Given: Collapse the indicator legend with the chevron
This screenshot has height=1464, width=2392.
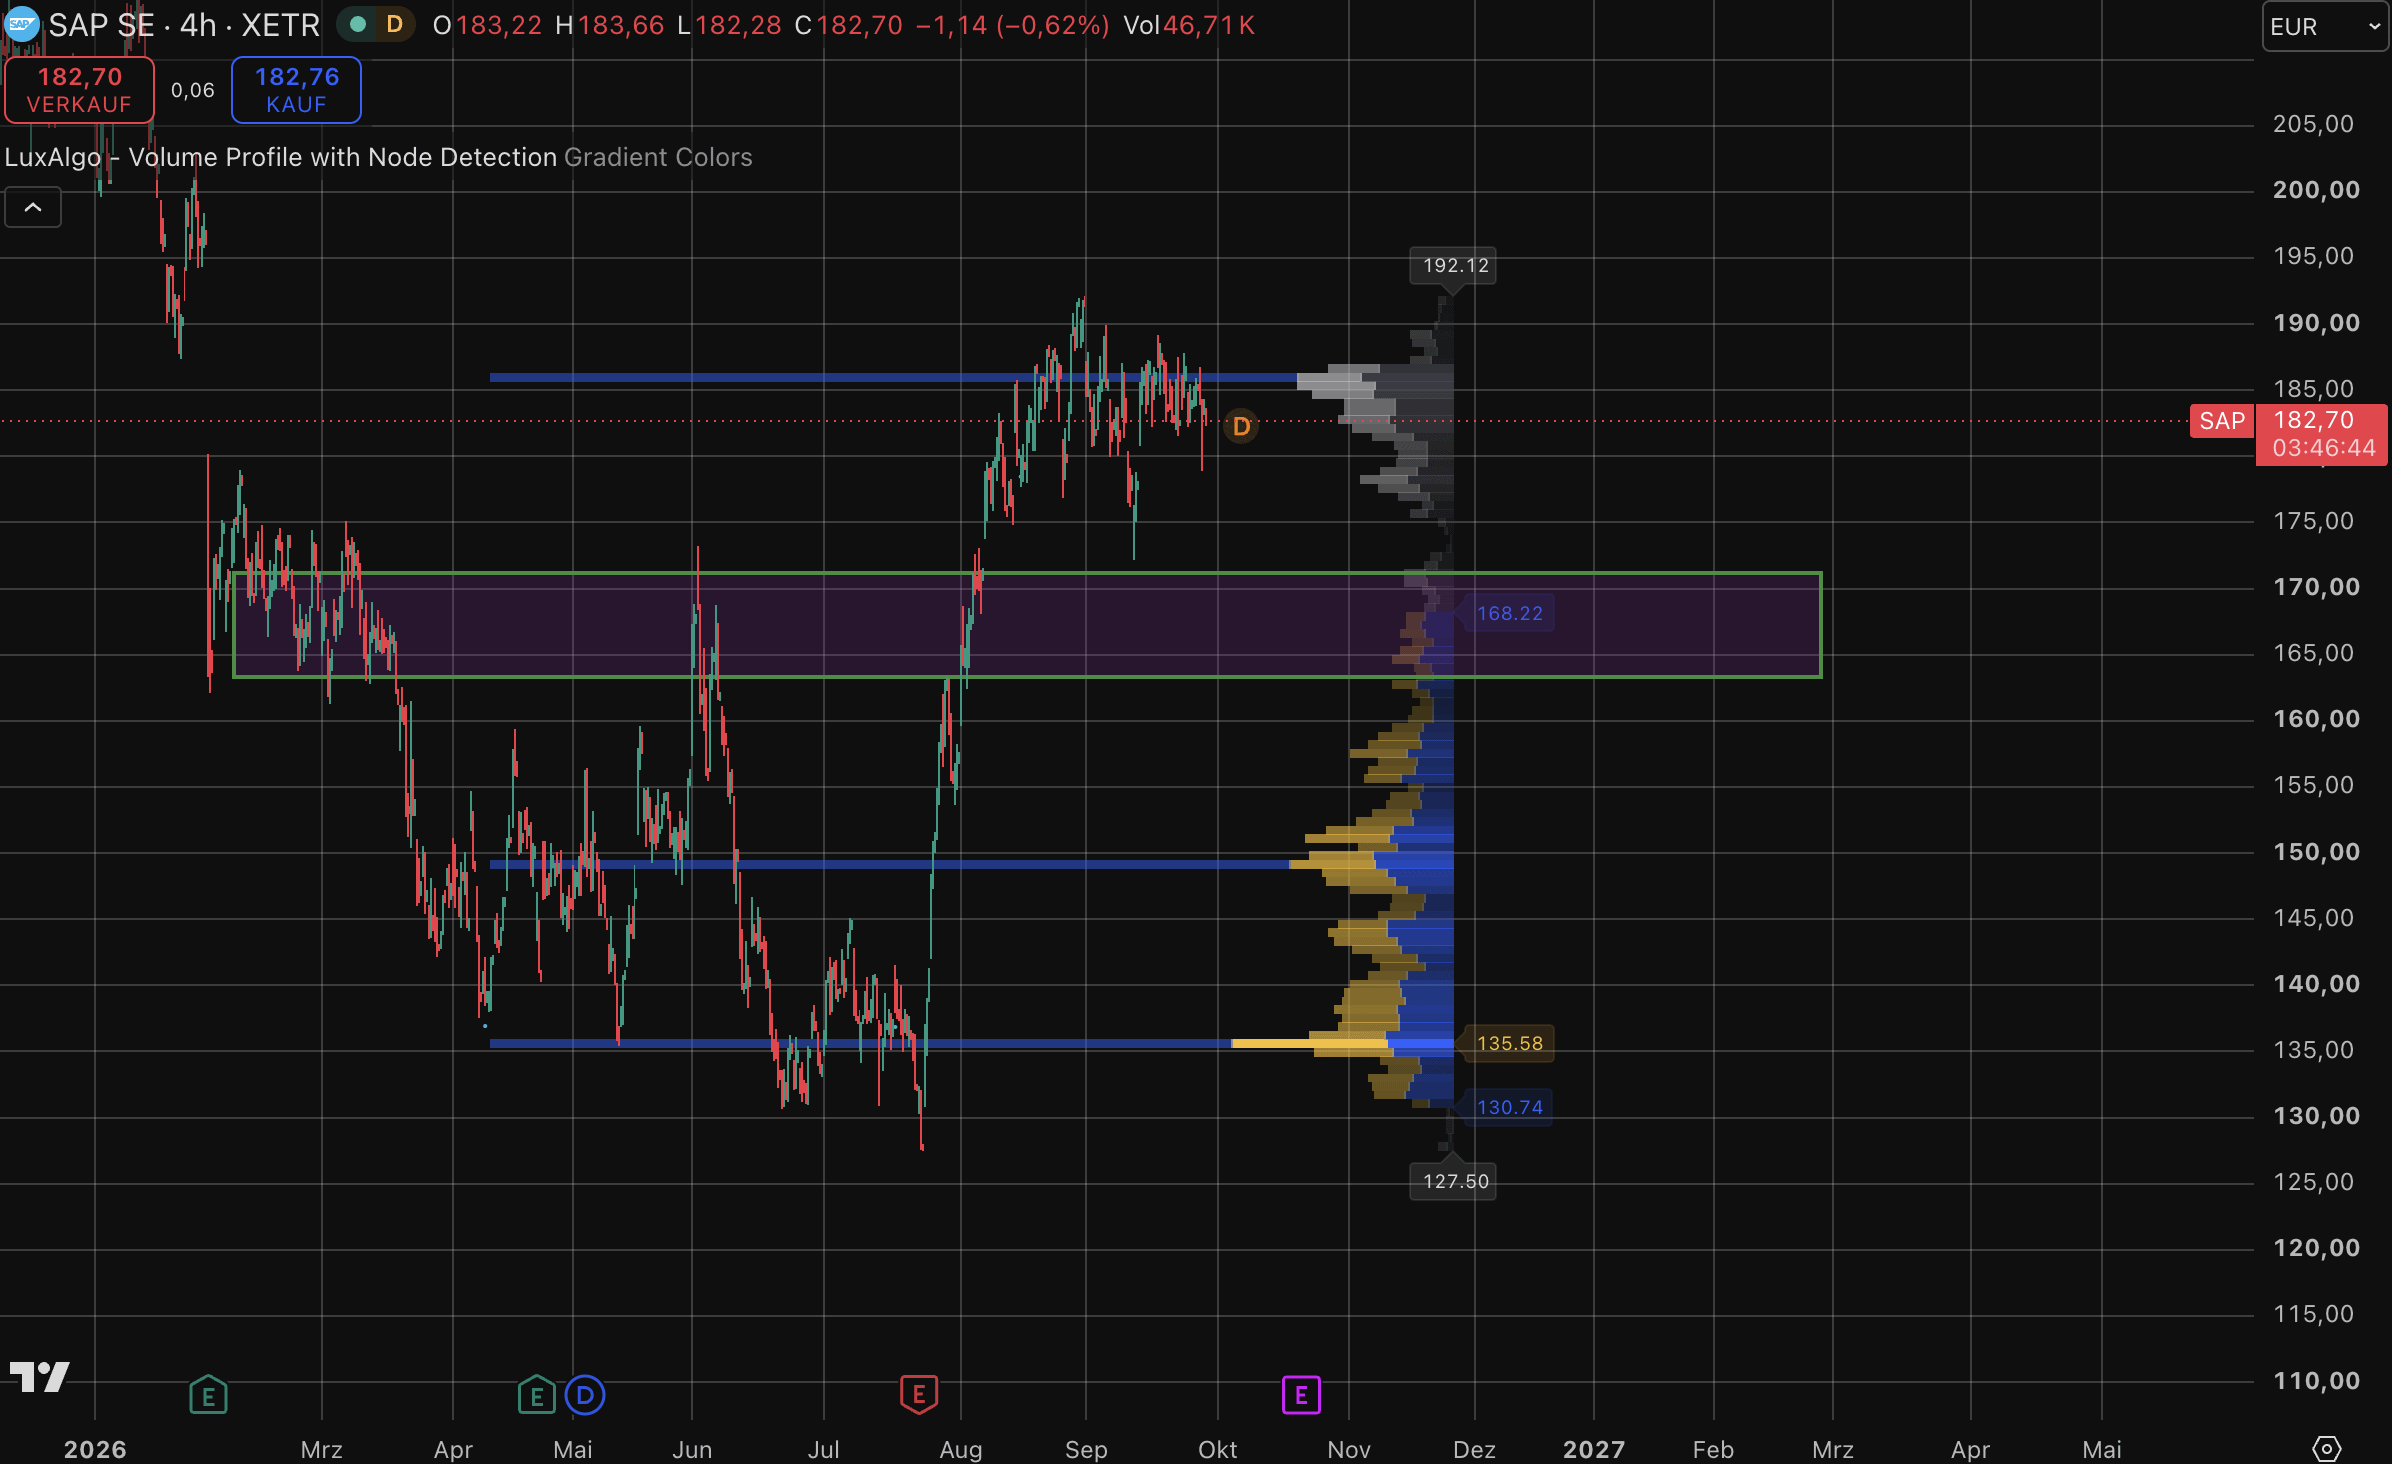Looking at the screenshot, I should (x=33, y=208).
